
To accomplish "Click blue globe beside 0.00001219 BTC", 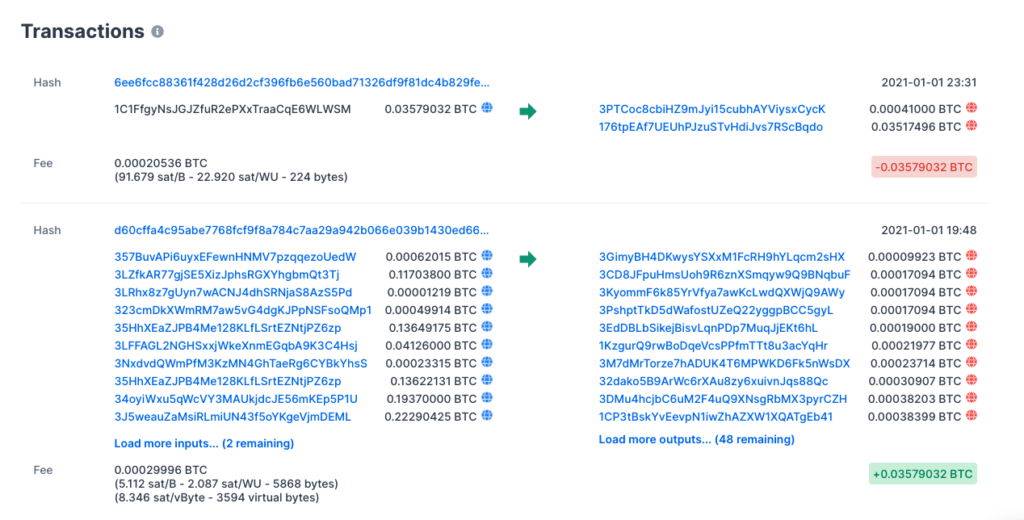I will pyautogui.click(x=487, y=291).
